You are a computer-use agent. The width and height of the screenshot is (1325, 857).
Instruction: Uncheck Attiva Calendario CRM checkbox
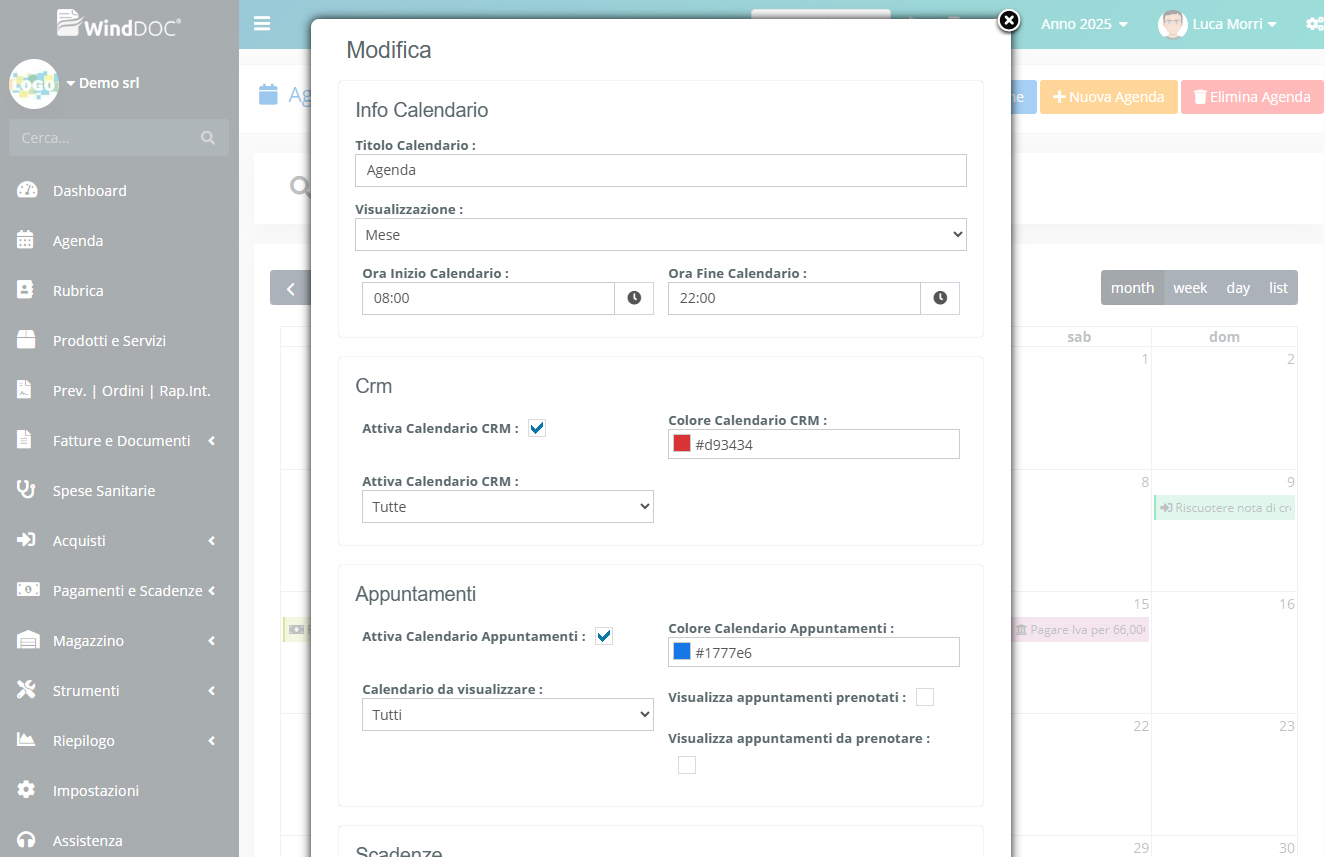537,428
